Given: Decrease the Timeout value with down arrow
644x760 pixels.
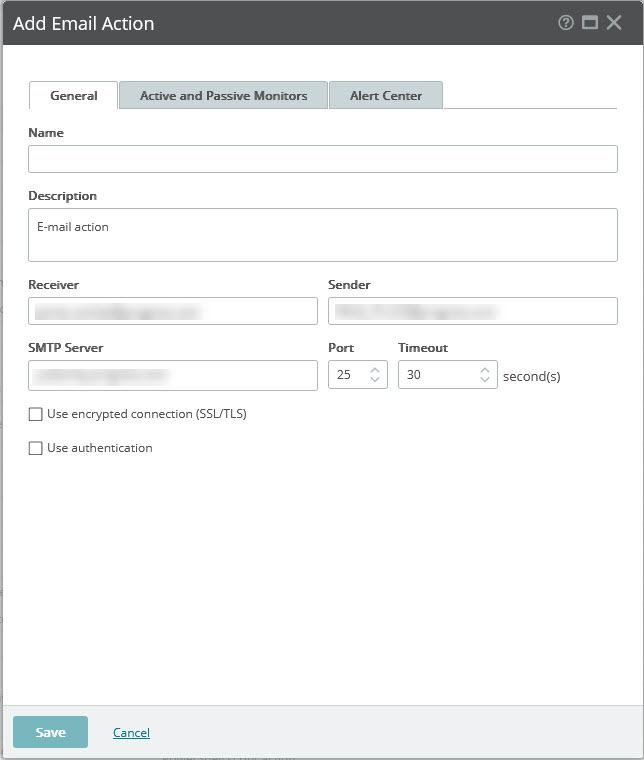Looking at the screenshot, I should (x=485, y=379).
